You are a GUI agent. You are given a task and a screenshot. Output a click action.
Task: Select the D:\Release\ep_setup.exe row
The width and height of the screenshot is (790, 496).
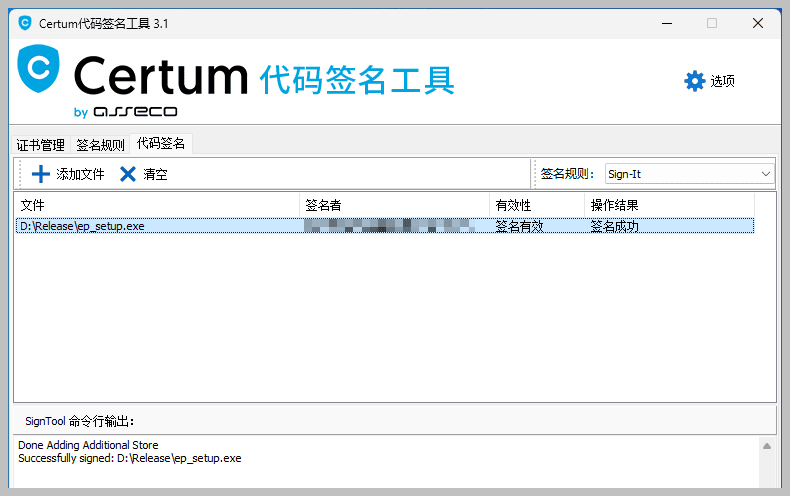[385, 226]
